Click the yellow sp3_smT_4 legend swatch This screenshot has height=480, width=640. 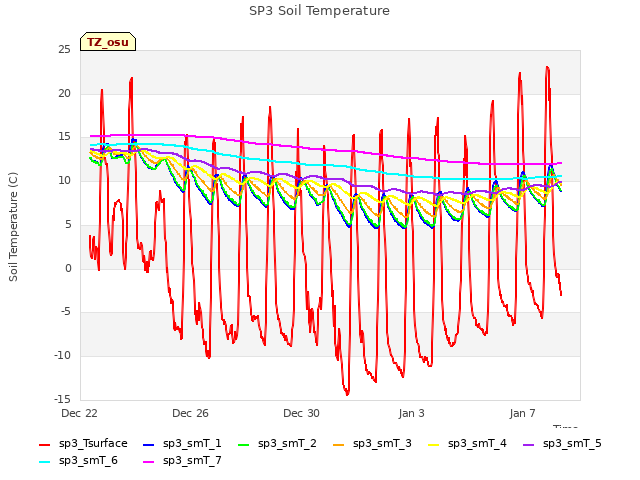point(434,445)
